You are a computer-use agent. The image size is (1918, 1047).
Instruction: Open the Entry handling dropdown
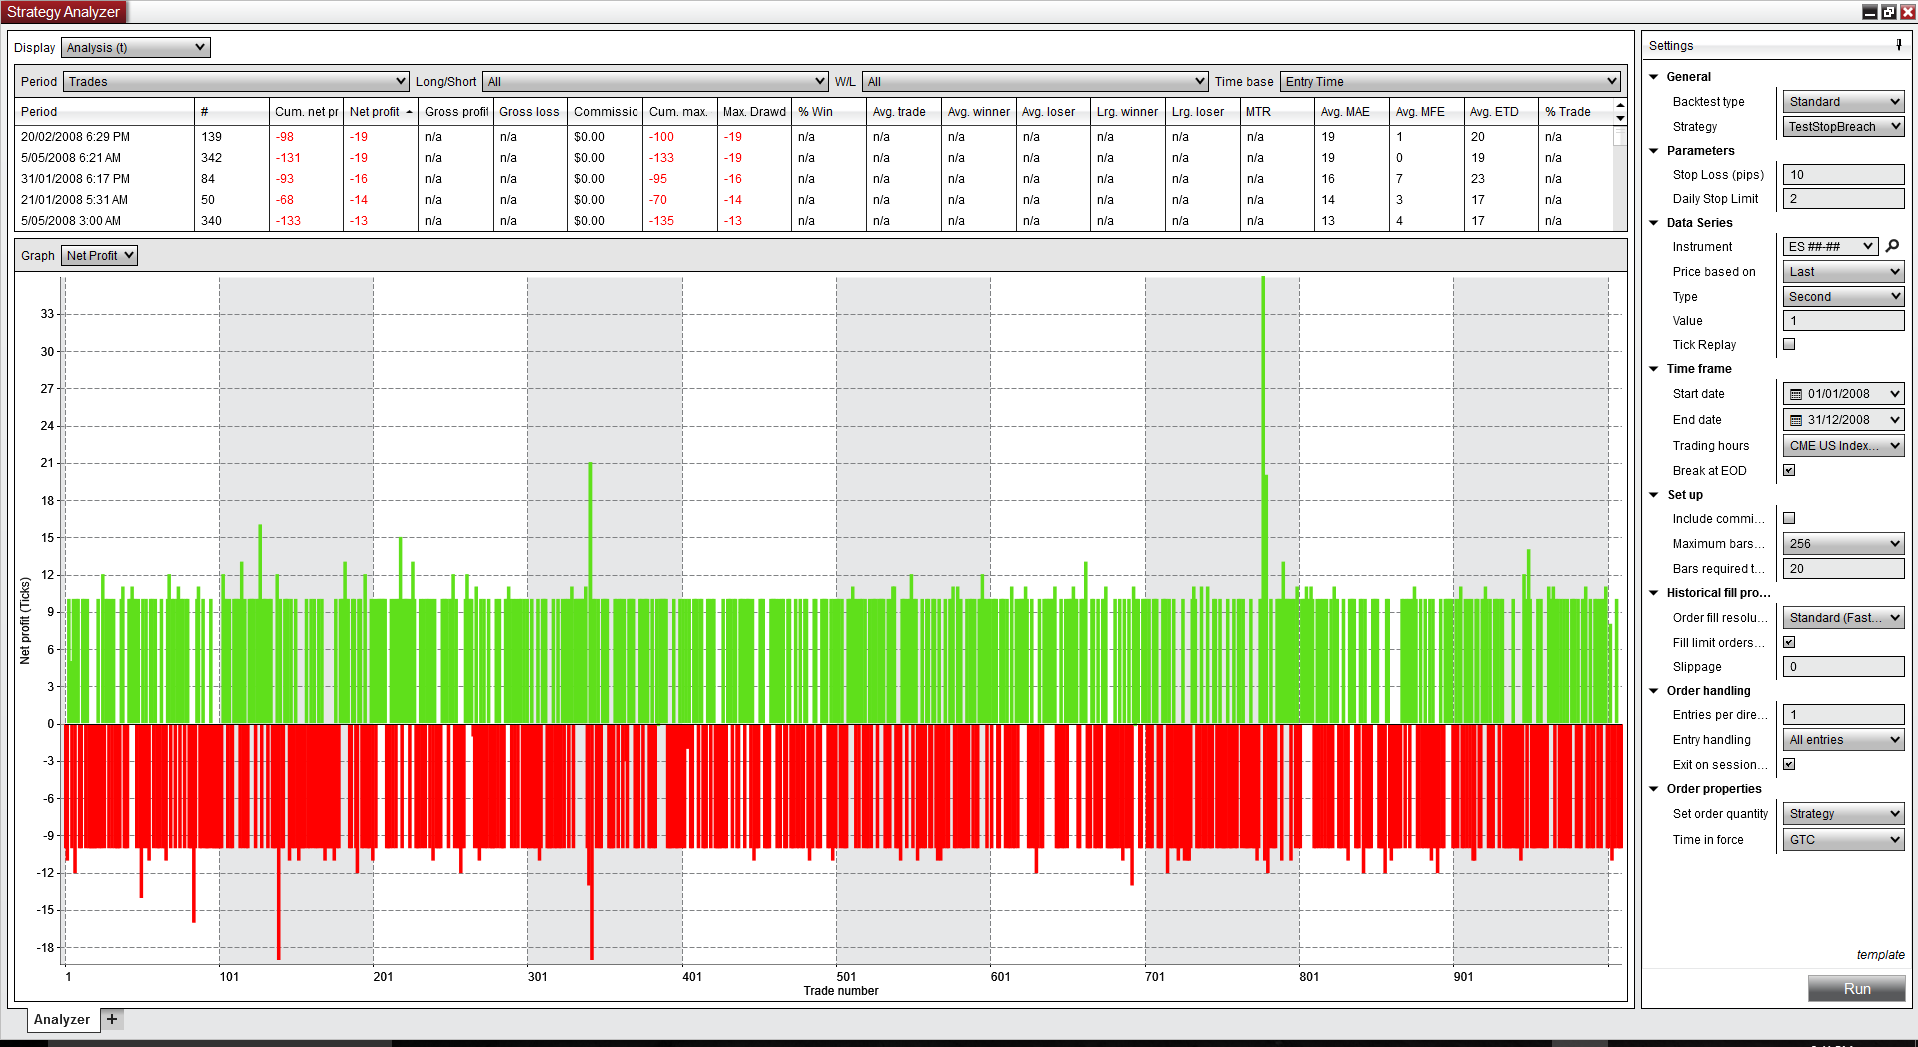pos(1844,740)
